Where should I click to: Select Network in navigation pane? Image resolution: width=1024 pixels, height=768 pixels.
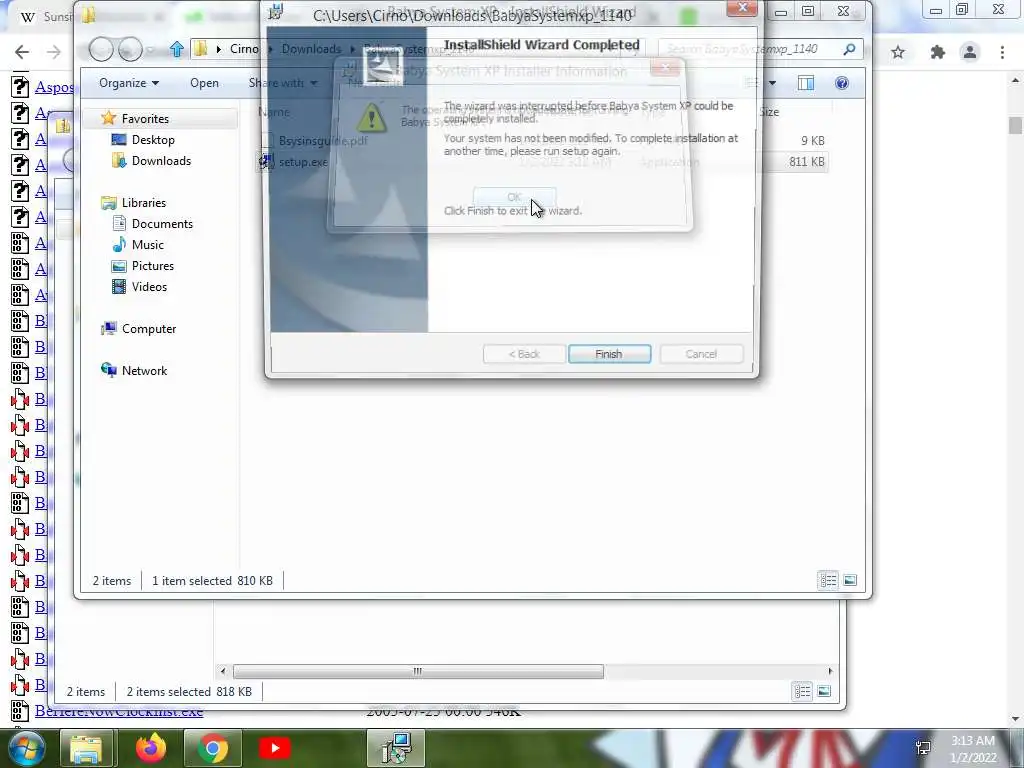click(144, 370)
